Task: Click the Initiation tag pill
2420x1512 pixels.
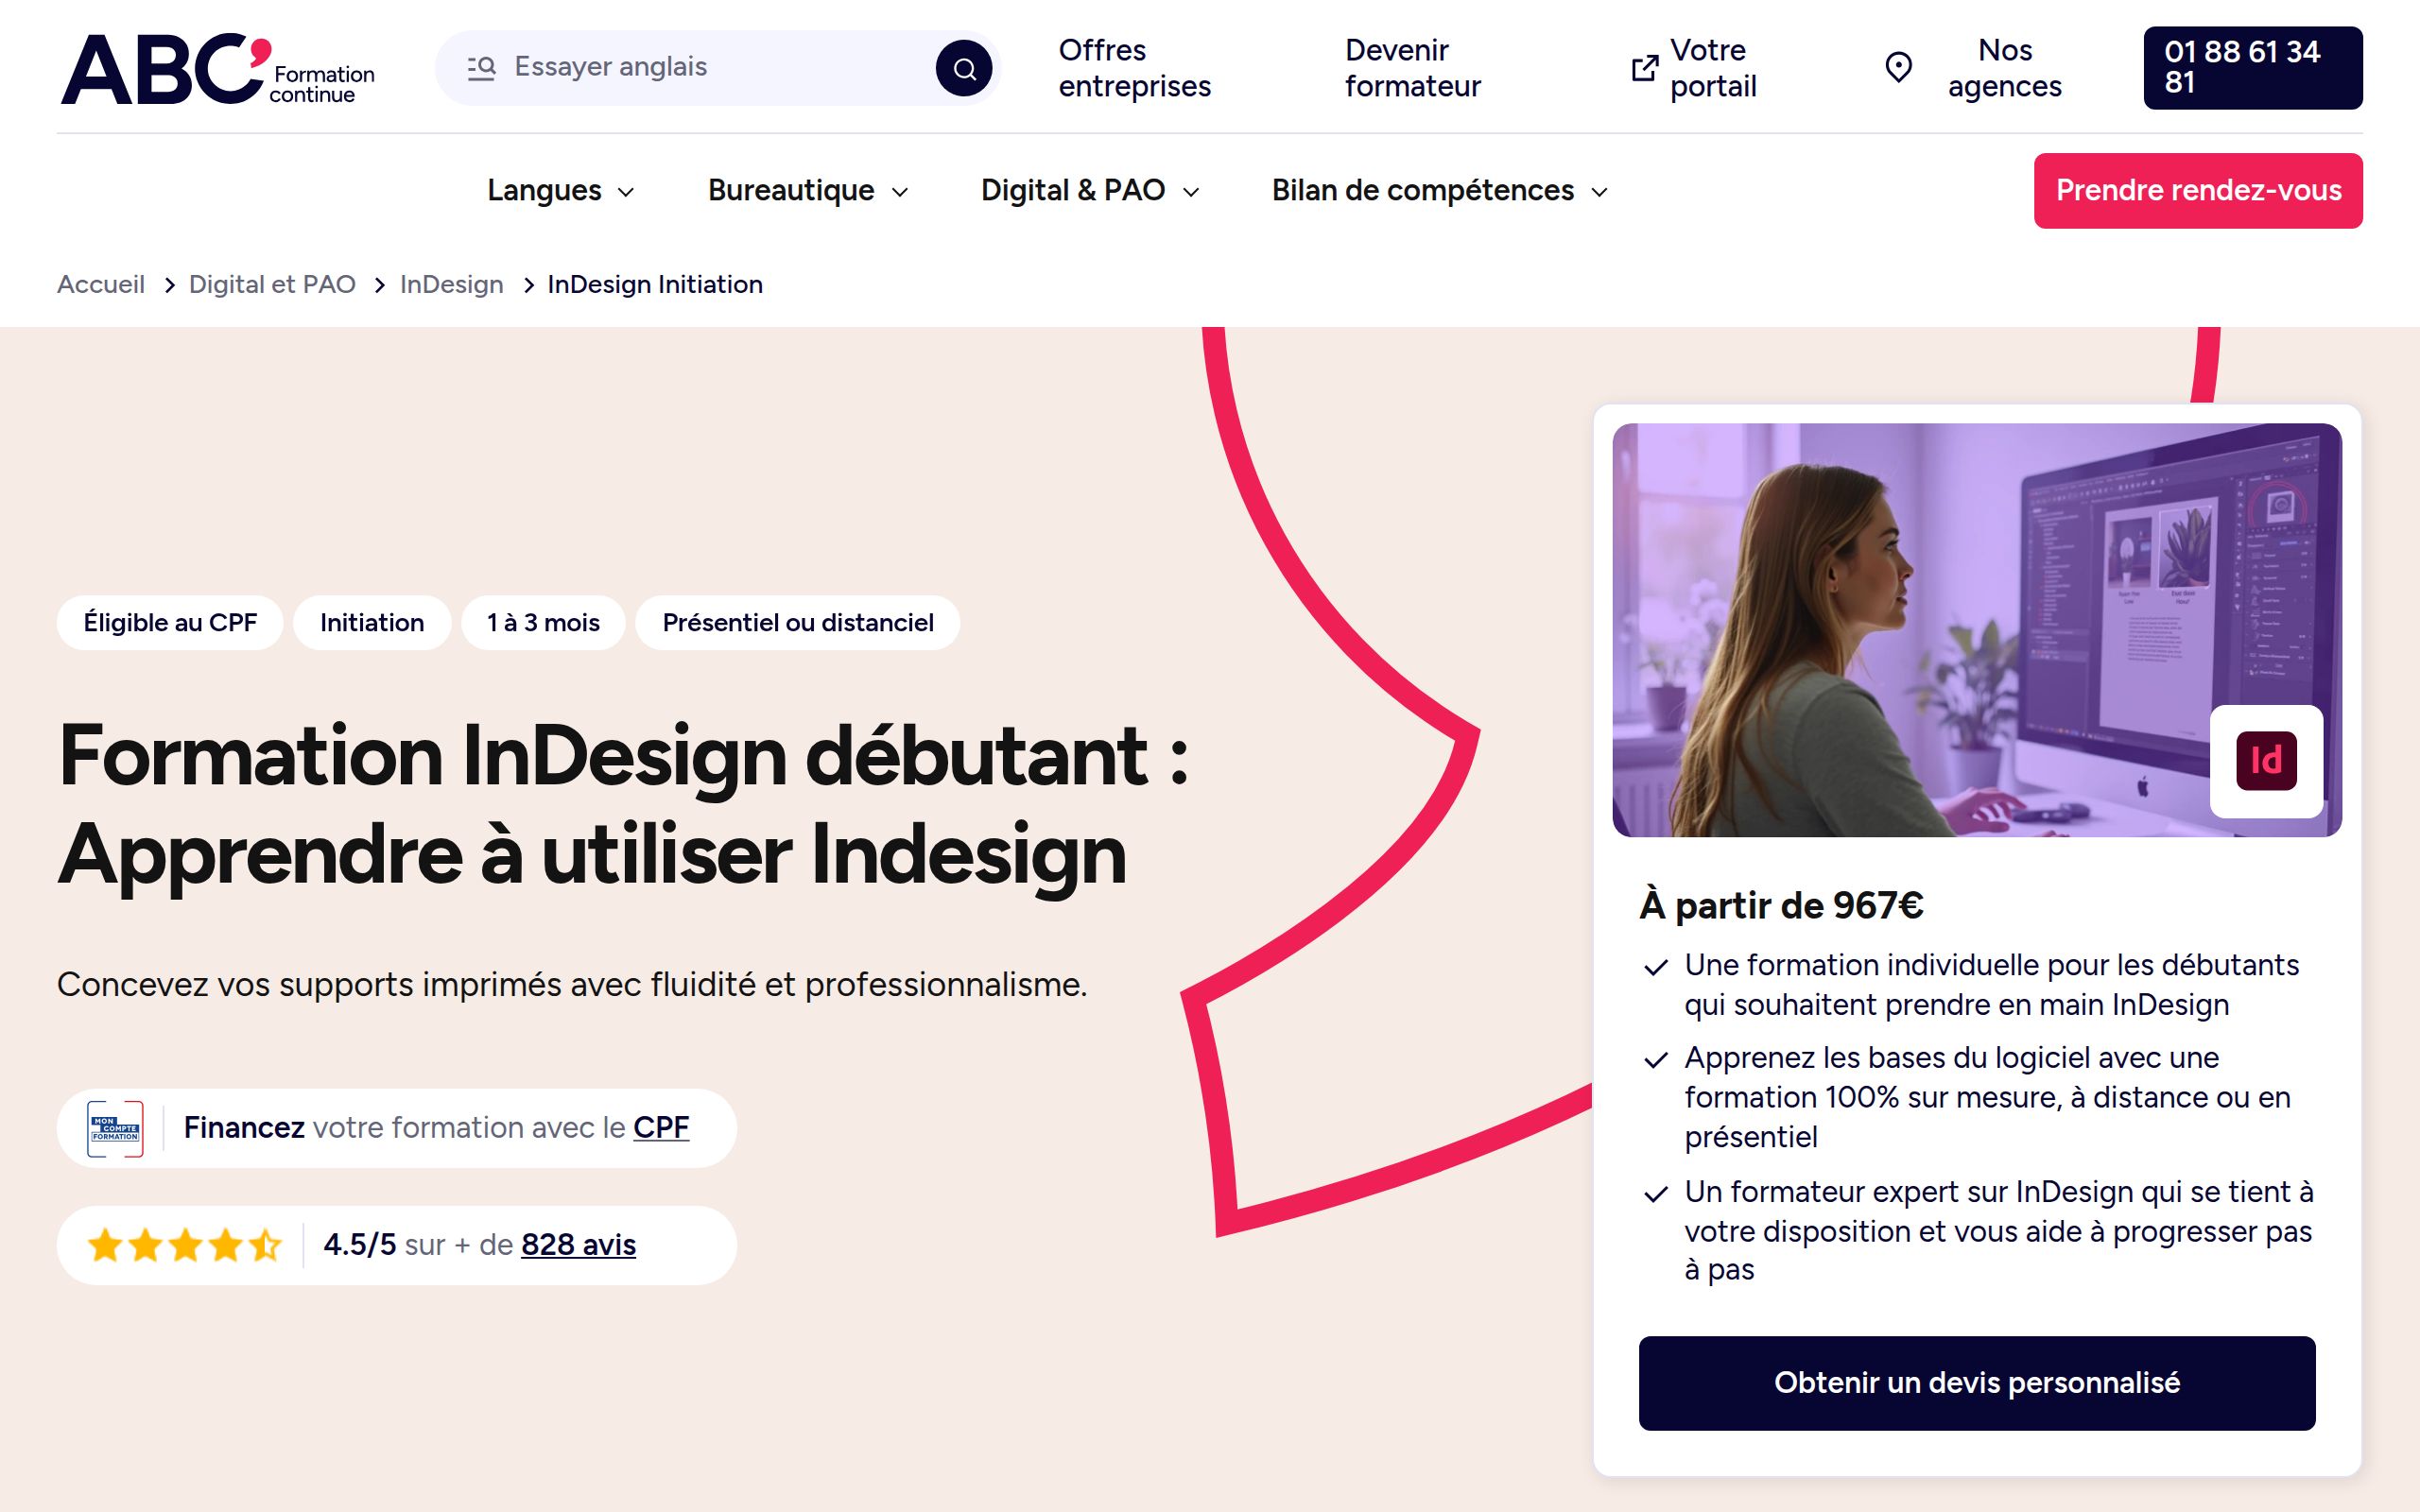Action: [372, 623]
